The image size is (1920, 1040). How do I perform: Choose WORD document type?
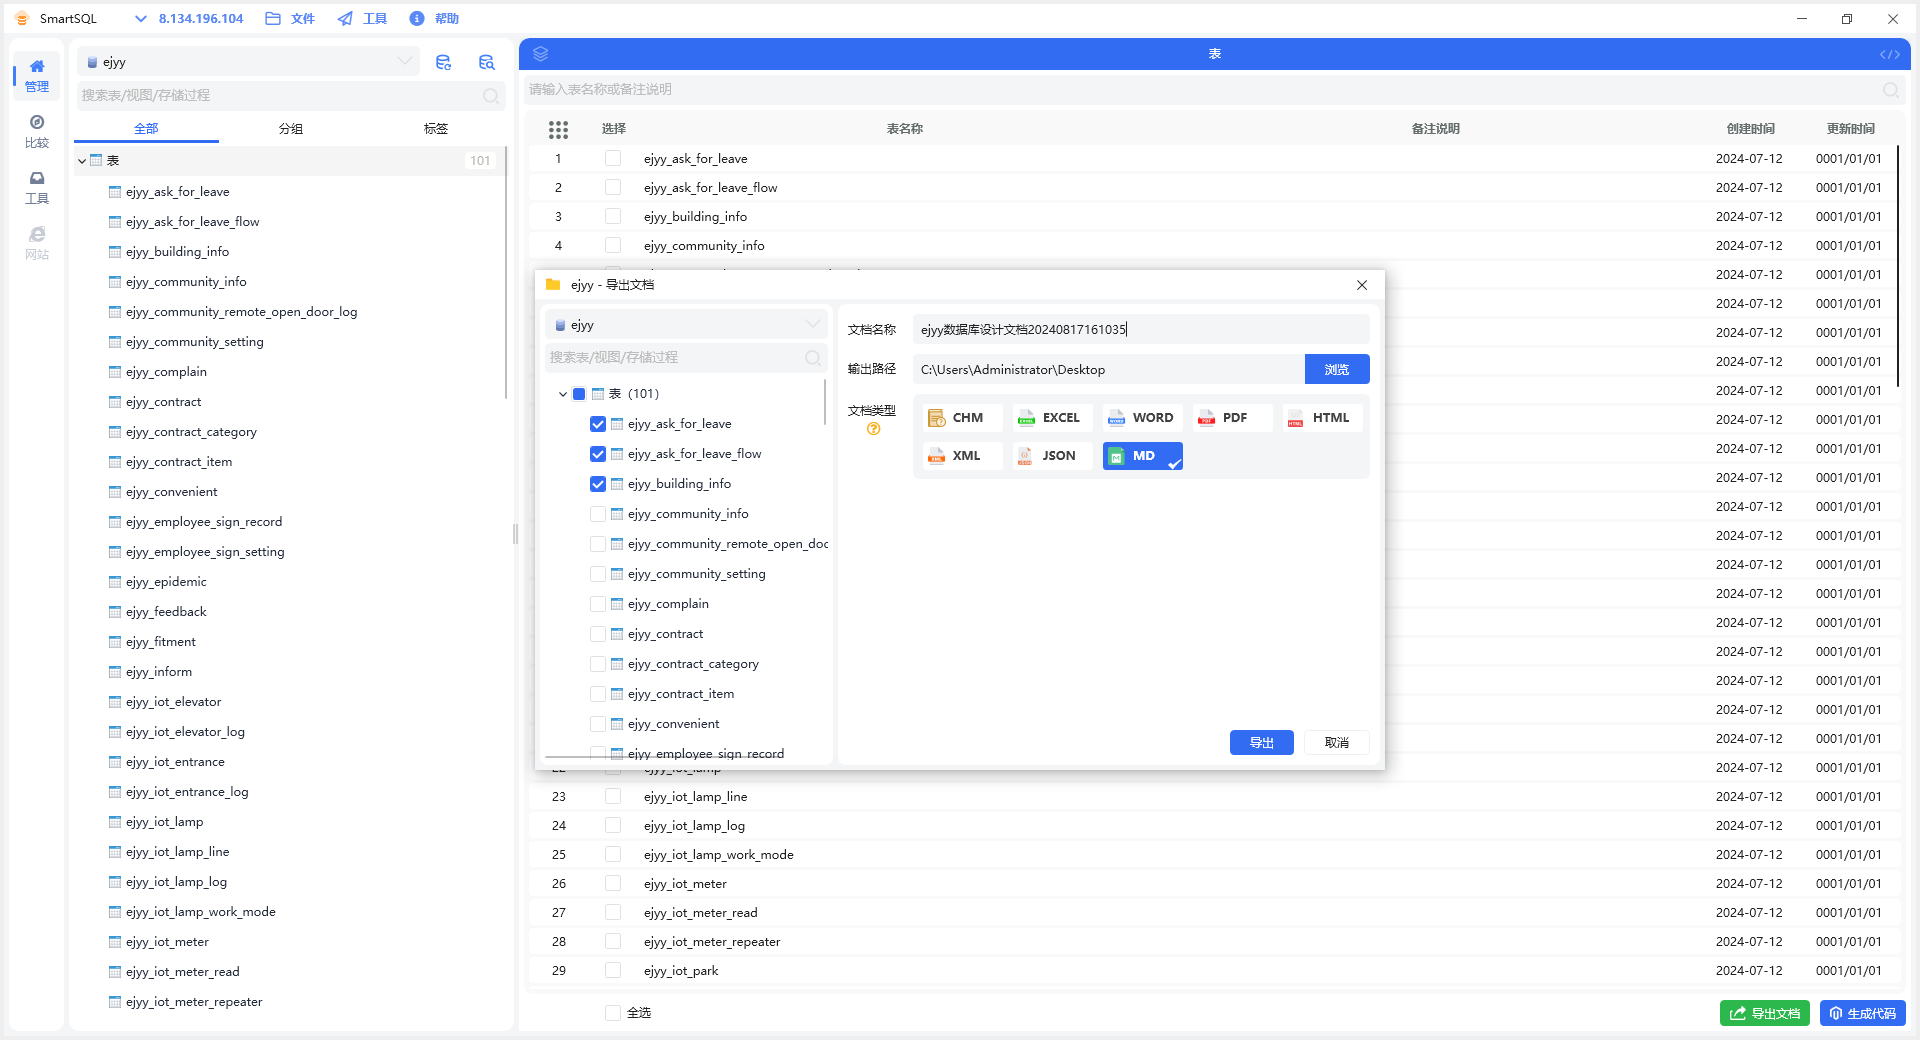pos(1142,418)
